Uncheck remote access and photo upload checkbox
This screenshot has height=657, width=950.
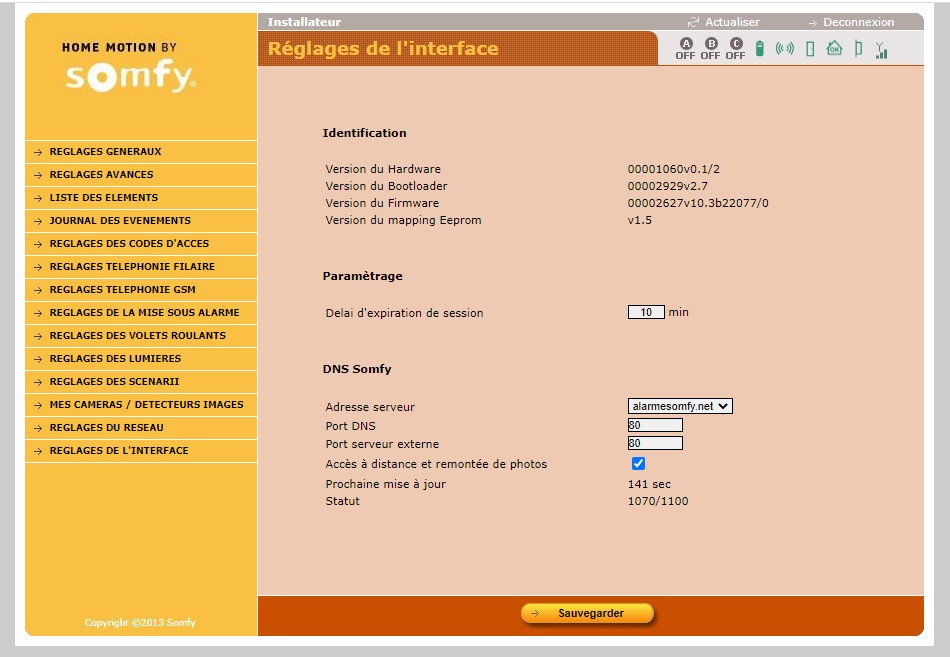[x=638, y=464]
